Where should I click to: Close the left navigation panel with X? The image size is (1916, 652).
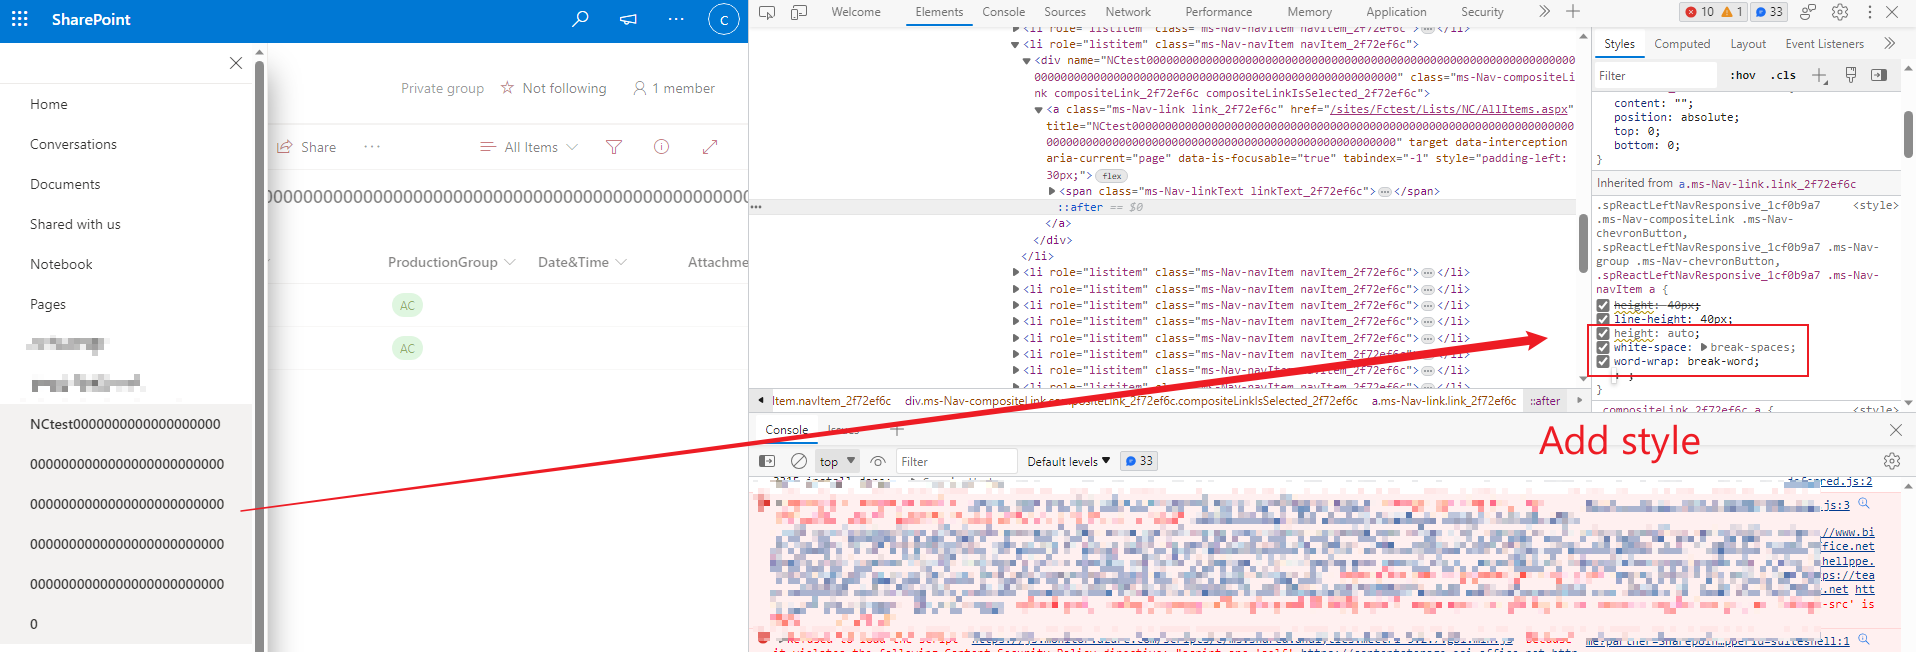click(236, 63)
